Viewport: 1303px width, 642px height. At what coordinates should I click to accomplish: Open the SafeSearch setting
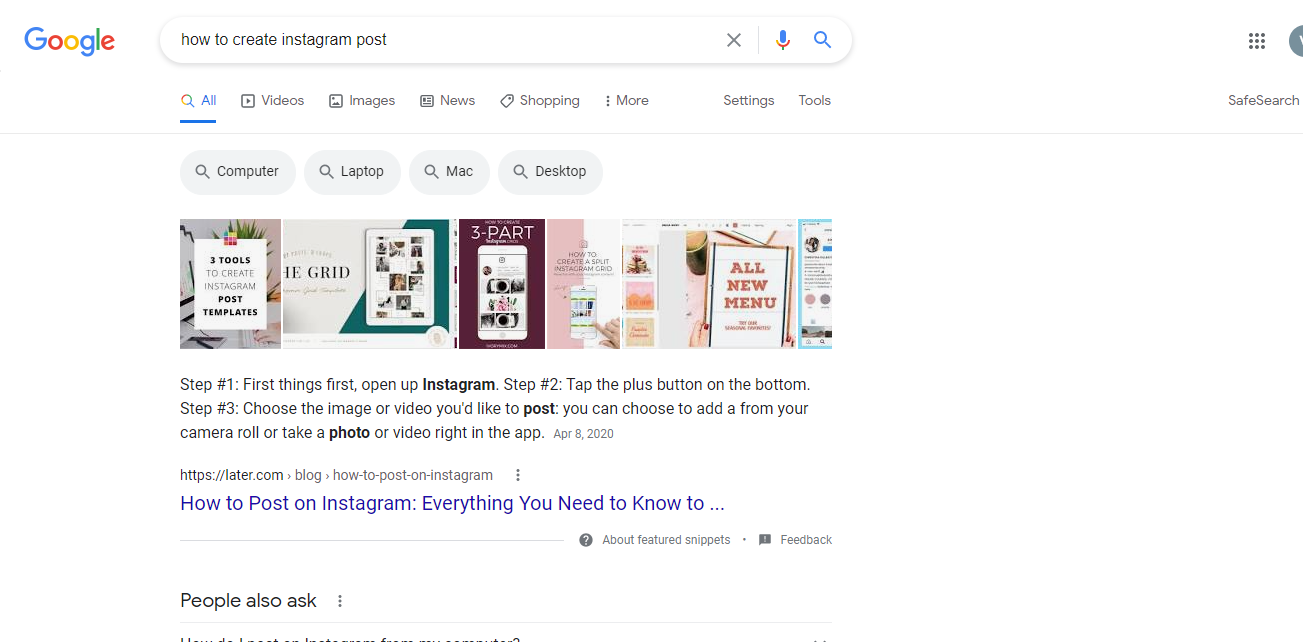pos(1264,101)
